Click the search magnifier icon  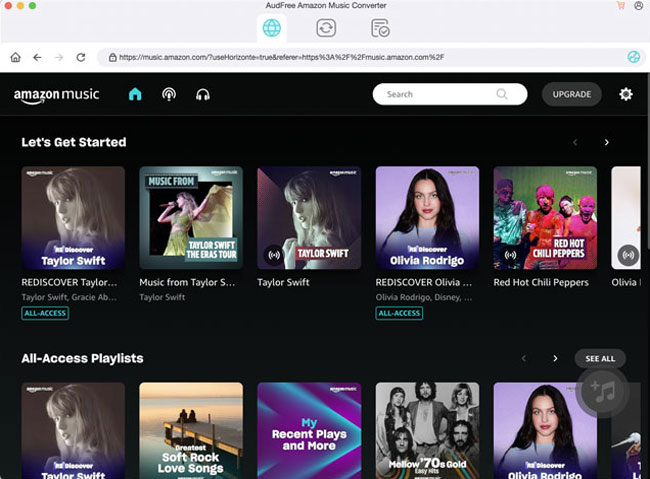pyautogui.click(x=502, y=94)
